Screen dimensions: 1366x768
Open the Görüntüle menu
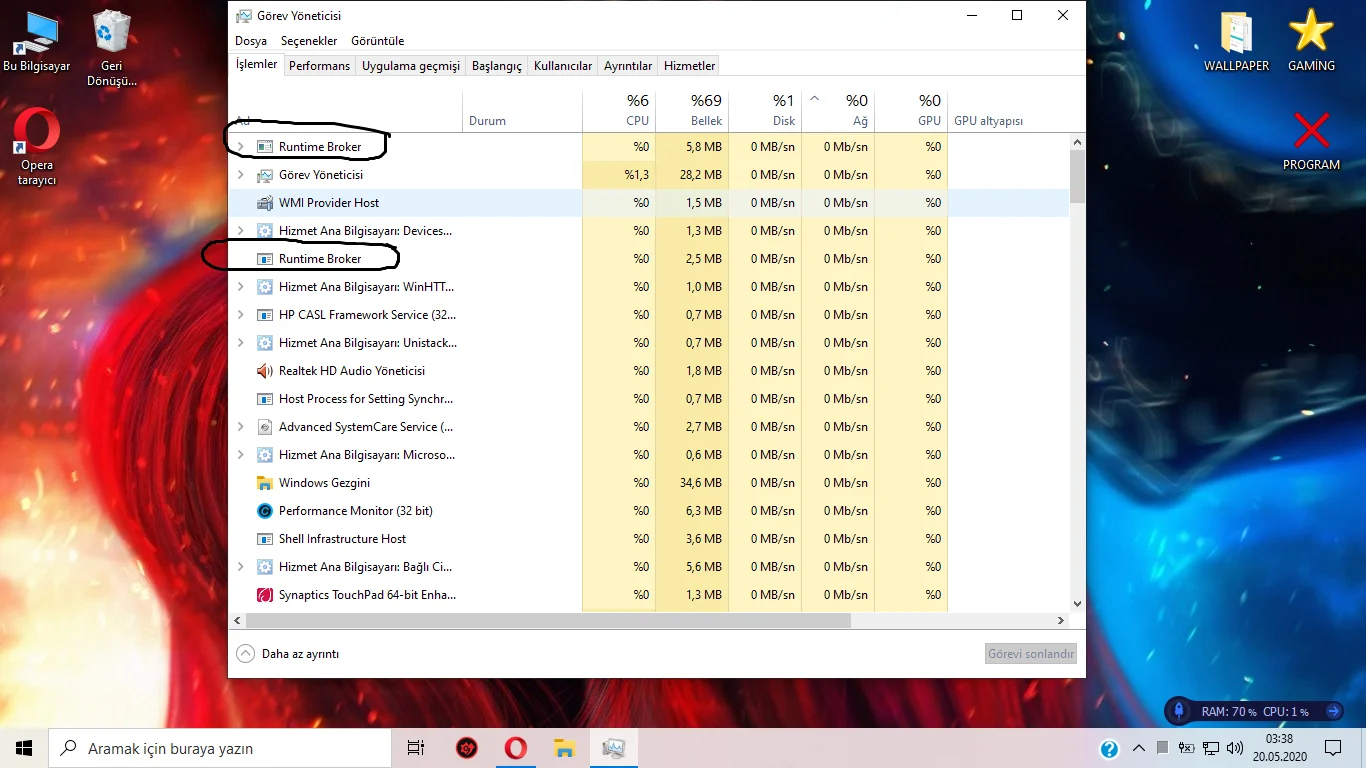[x=378, y=41]
